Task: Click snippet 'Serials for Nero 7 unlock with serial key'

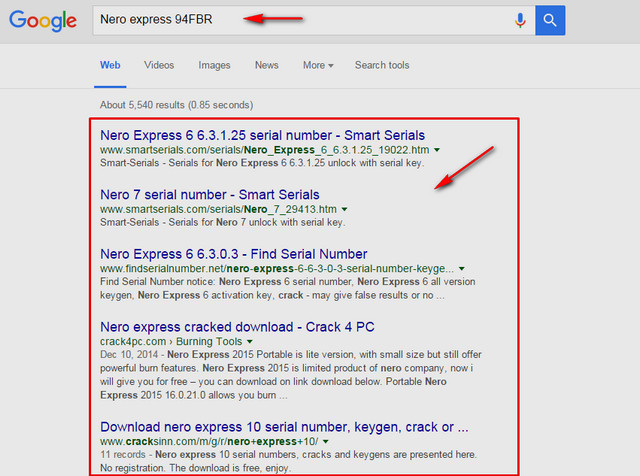Action: (222, 222)
